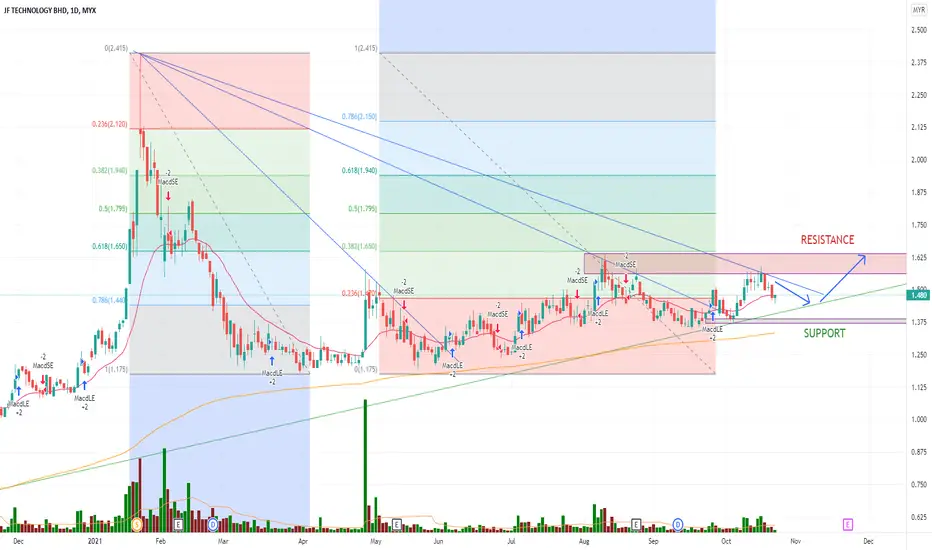
Task: Click the Aug label on time axis
Action: click(x=584, y=541)
